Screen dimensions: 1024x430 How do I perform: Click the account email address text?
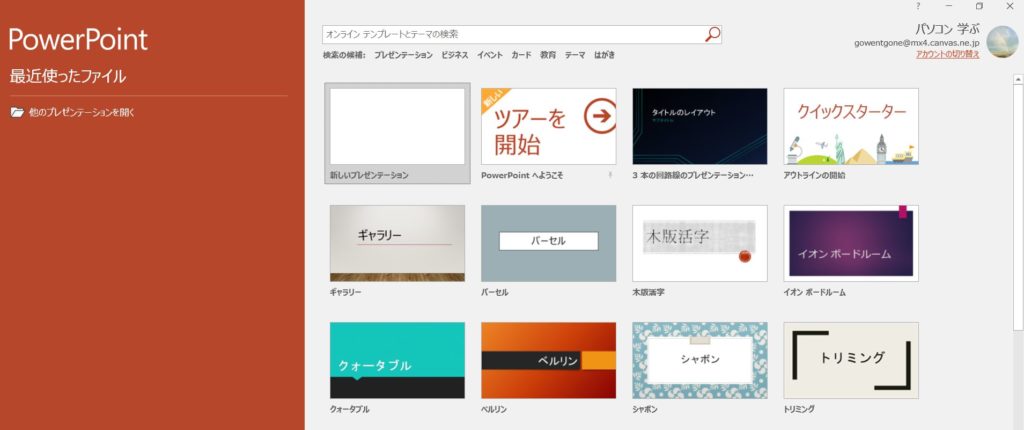click(x=917, y=43)
